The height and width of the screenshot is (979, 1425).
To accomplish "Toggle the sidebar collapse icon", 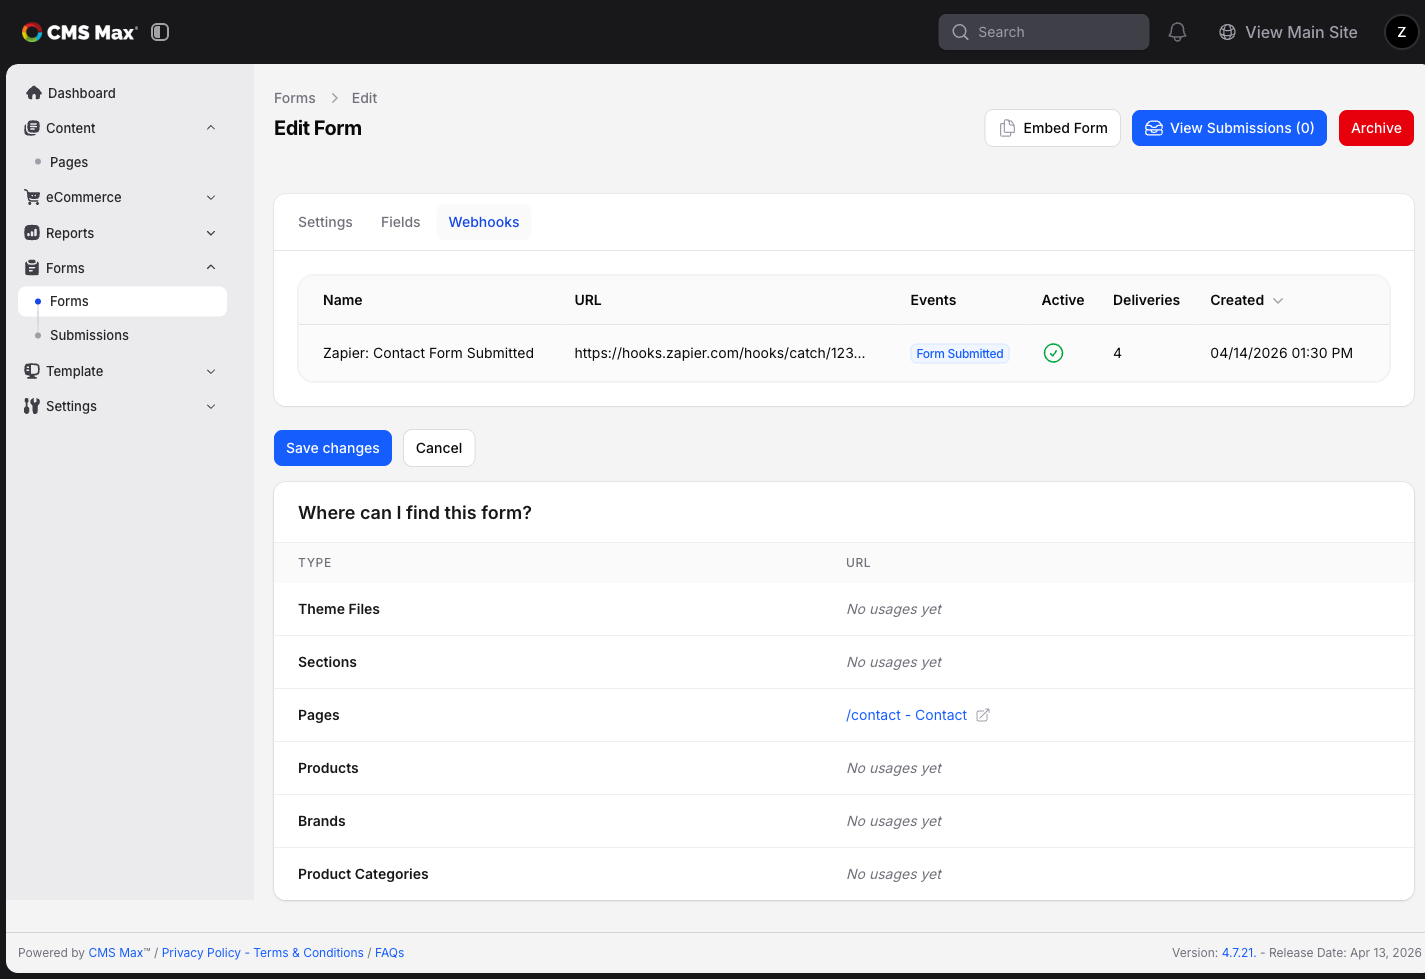I will tap(160, 32).
